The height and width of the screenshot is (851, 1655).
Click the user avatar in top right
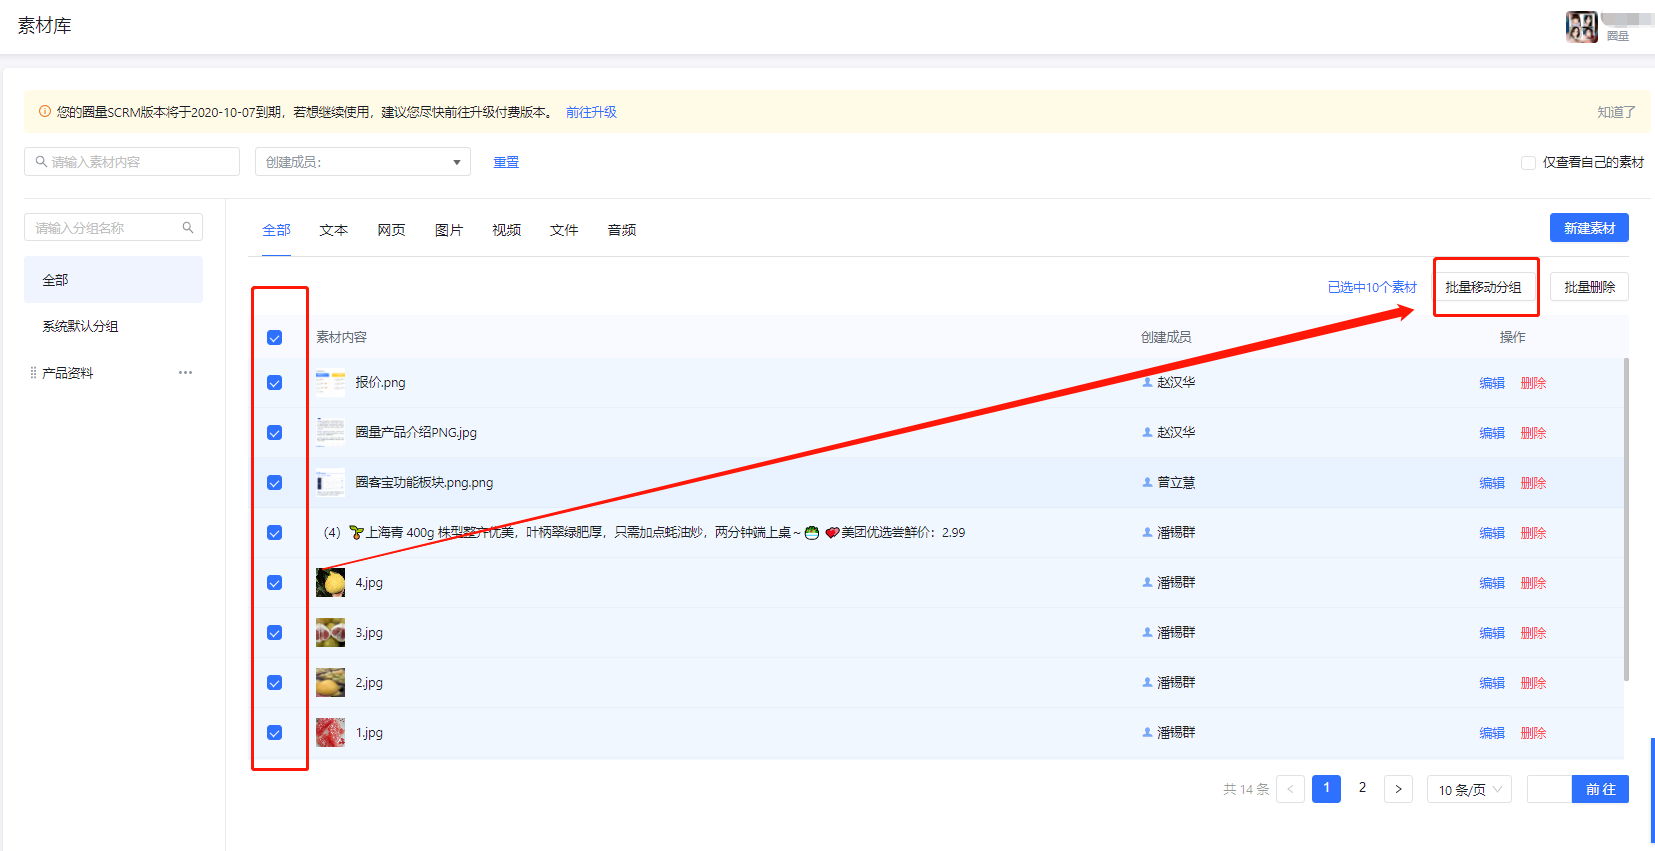[x=1581, y=27]
